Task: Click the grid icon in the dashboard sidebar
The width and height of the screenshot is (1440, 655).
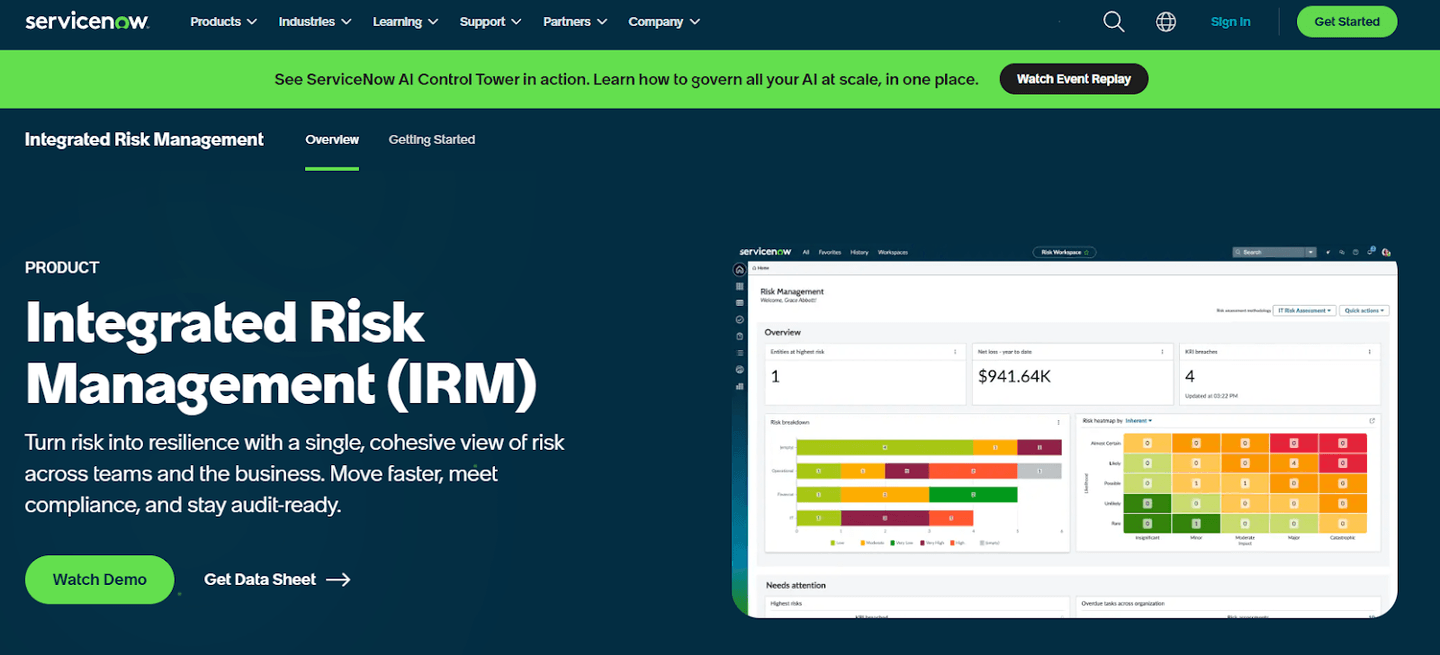Action: pyautogui.click(x=739, y=286)
